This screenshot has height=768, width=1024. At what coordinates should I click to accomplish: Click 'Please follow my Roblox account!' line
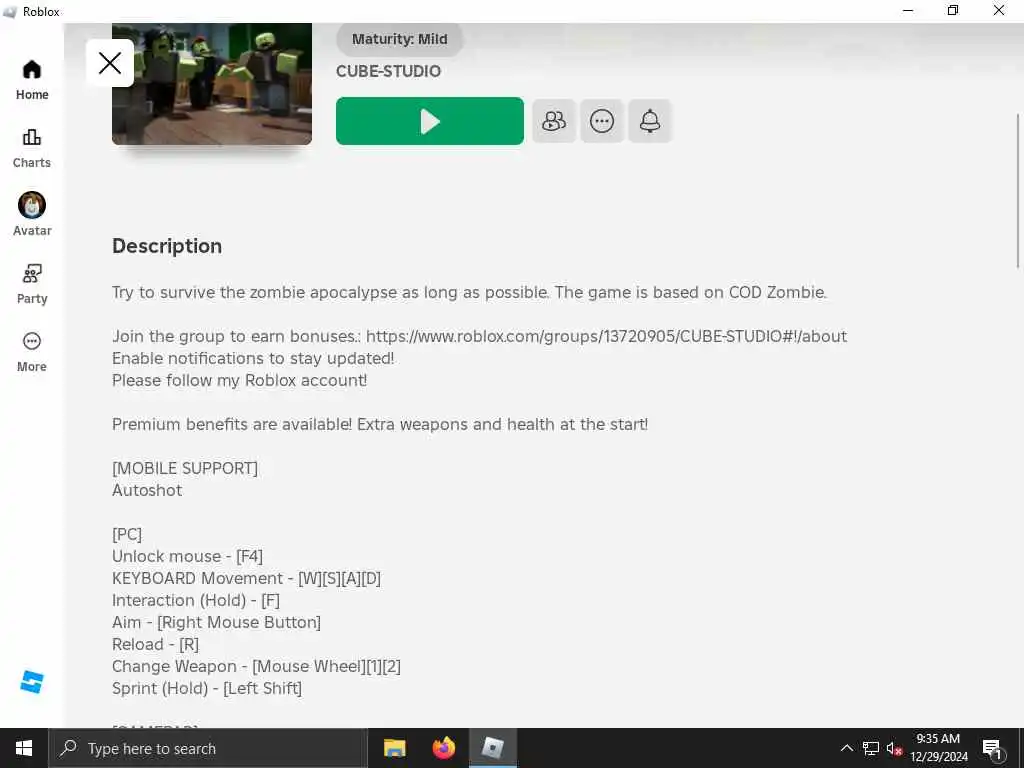click(239, 380)
